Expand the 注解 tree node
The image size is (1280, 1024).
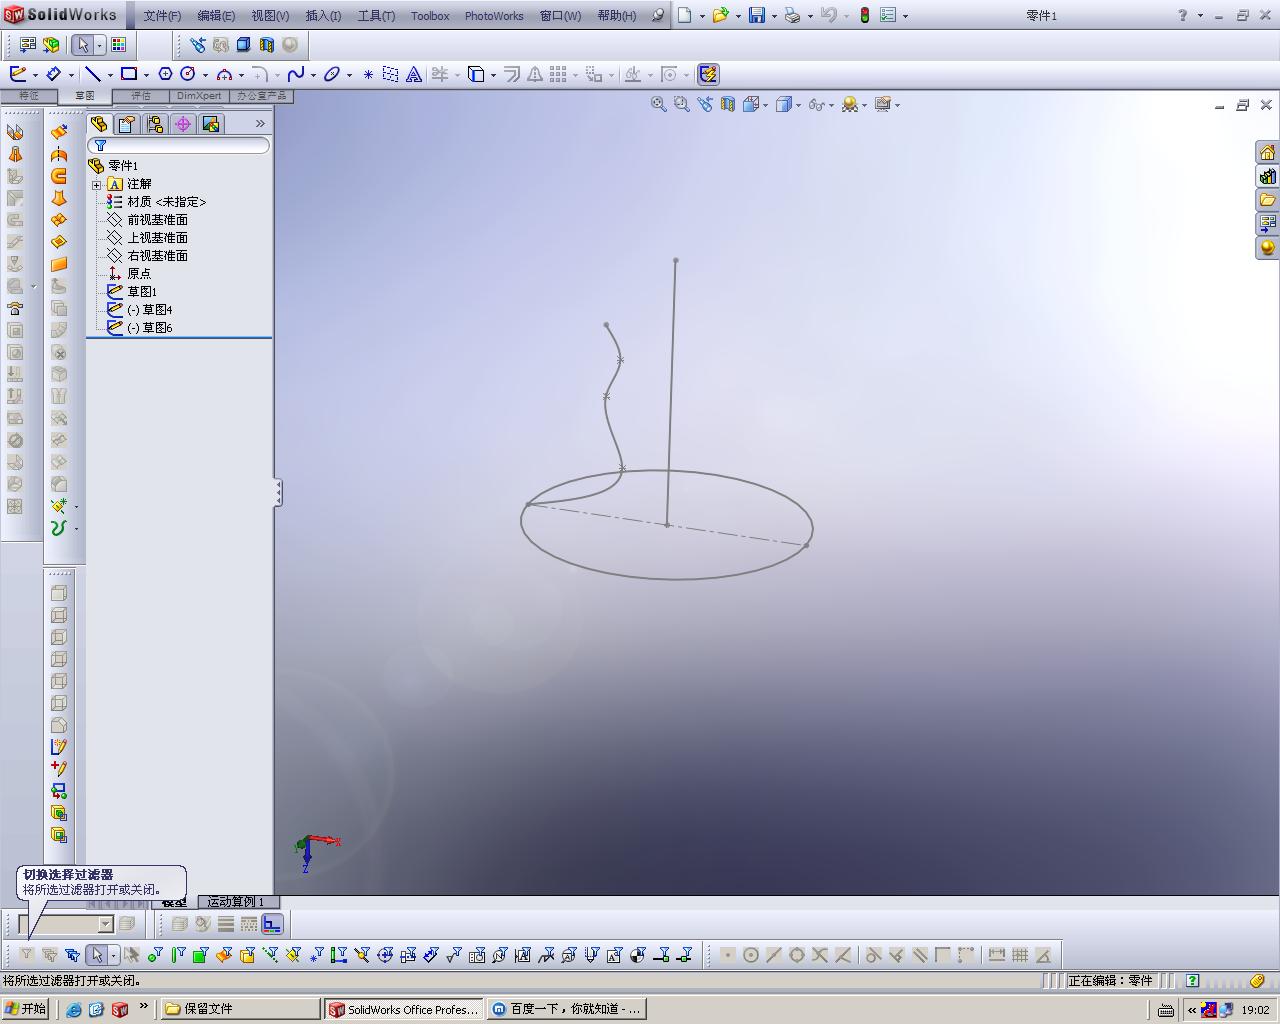pyautogui.click(x=96, y=184)
